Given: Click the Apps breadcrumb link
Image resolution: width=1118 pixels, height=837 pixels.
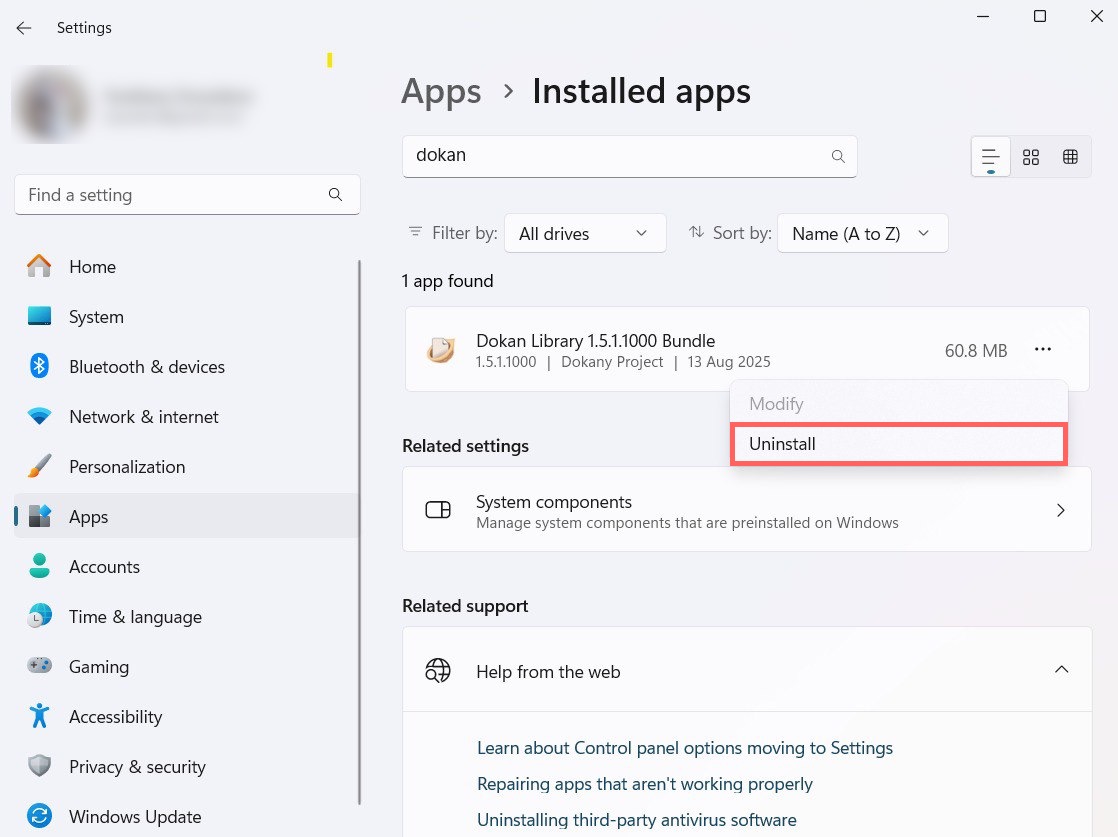Looking at the screenshot, I should (x=441, y=92).
